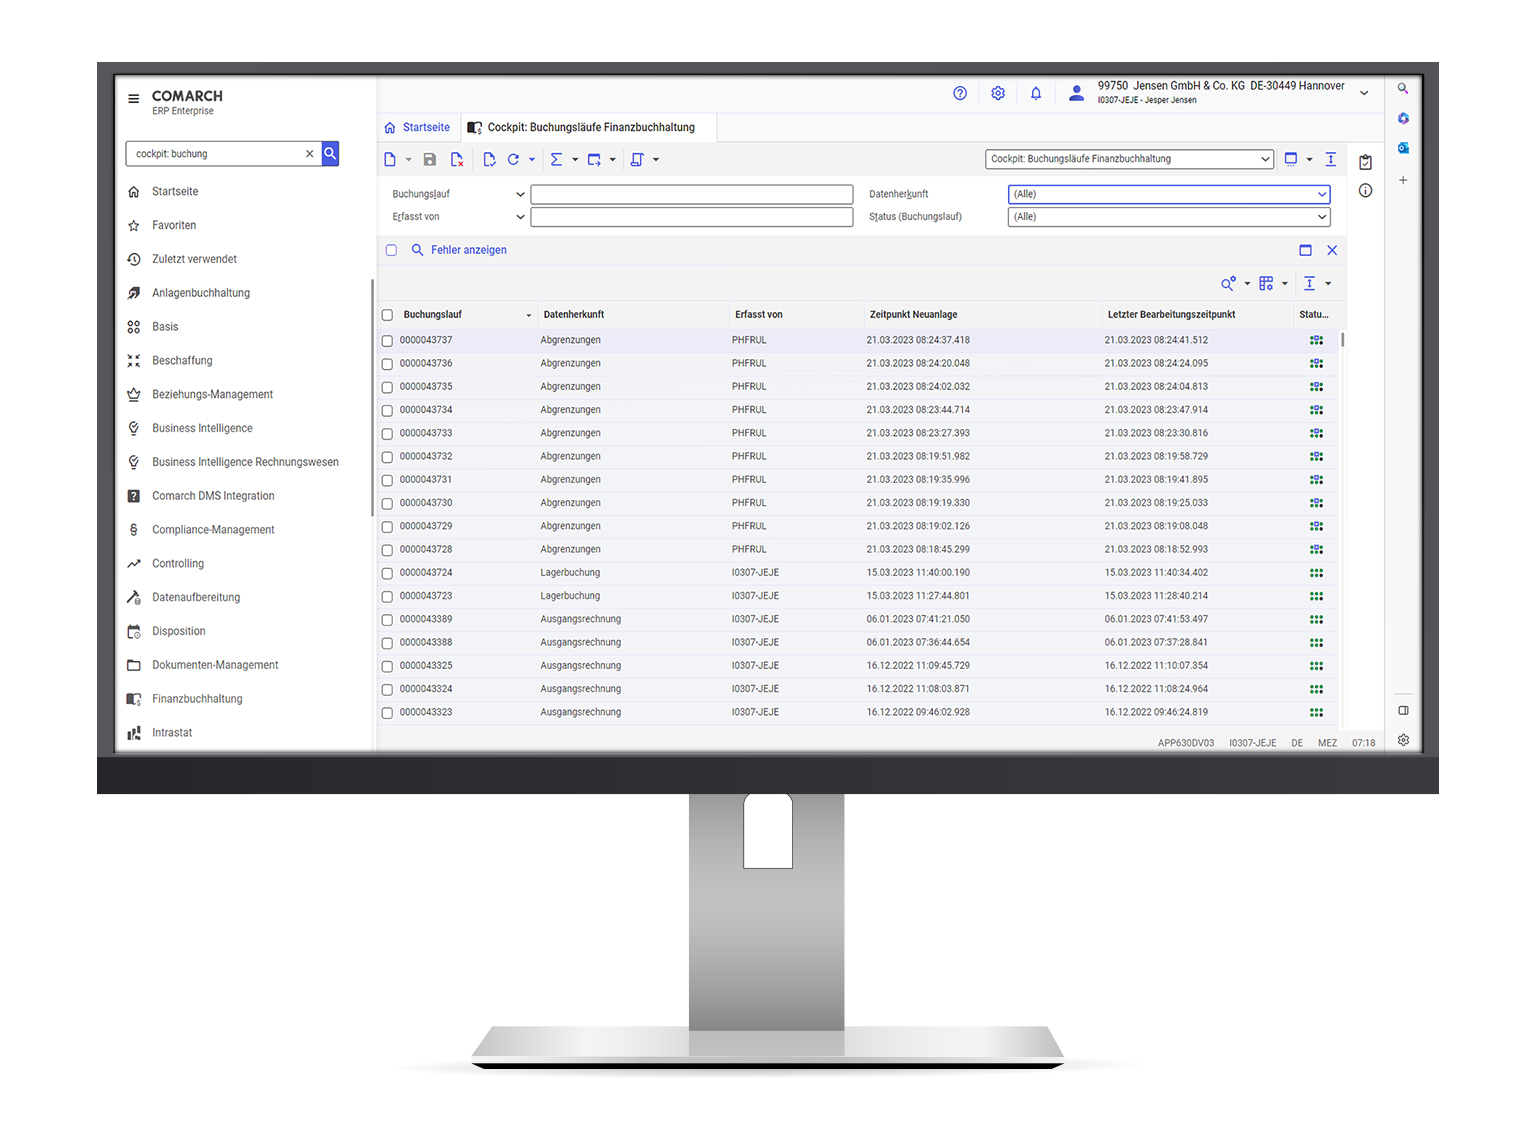Sort by Zeitpunkt Neuanlage column header
This screenshot has height=1144, width=1535.
tap(913, 315)
